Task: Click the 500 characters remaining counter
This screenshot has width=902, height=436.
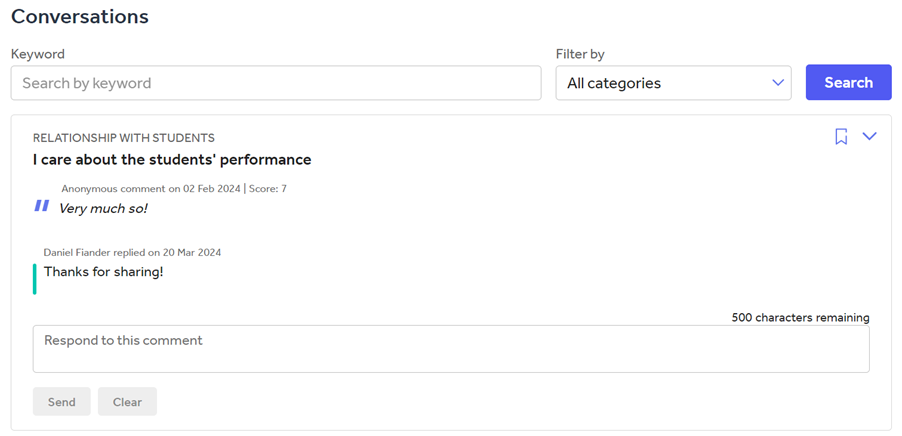Action: 800,318
